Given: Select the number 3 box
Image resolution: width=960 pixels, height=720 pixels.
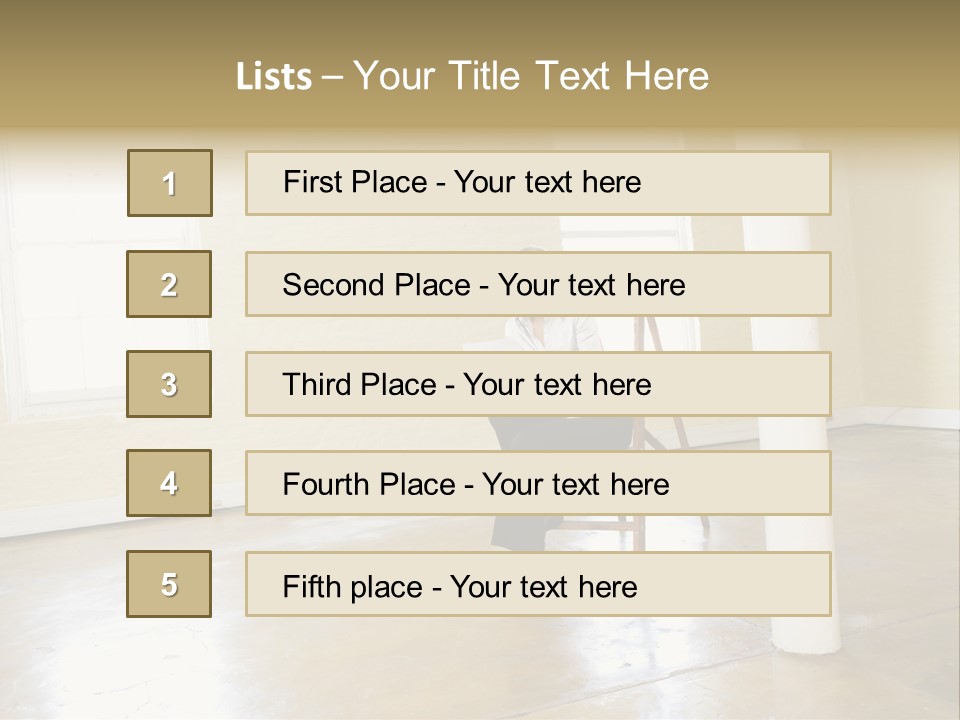Looking at the screenshot, I should [169, 384].
